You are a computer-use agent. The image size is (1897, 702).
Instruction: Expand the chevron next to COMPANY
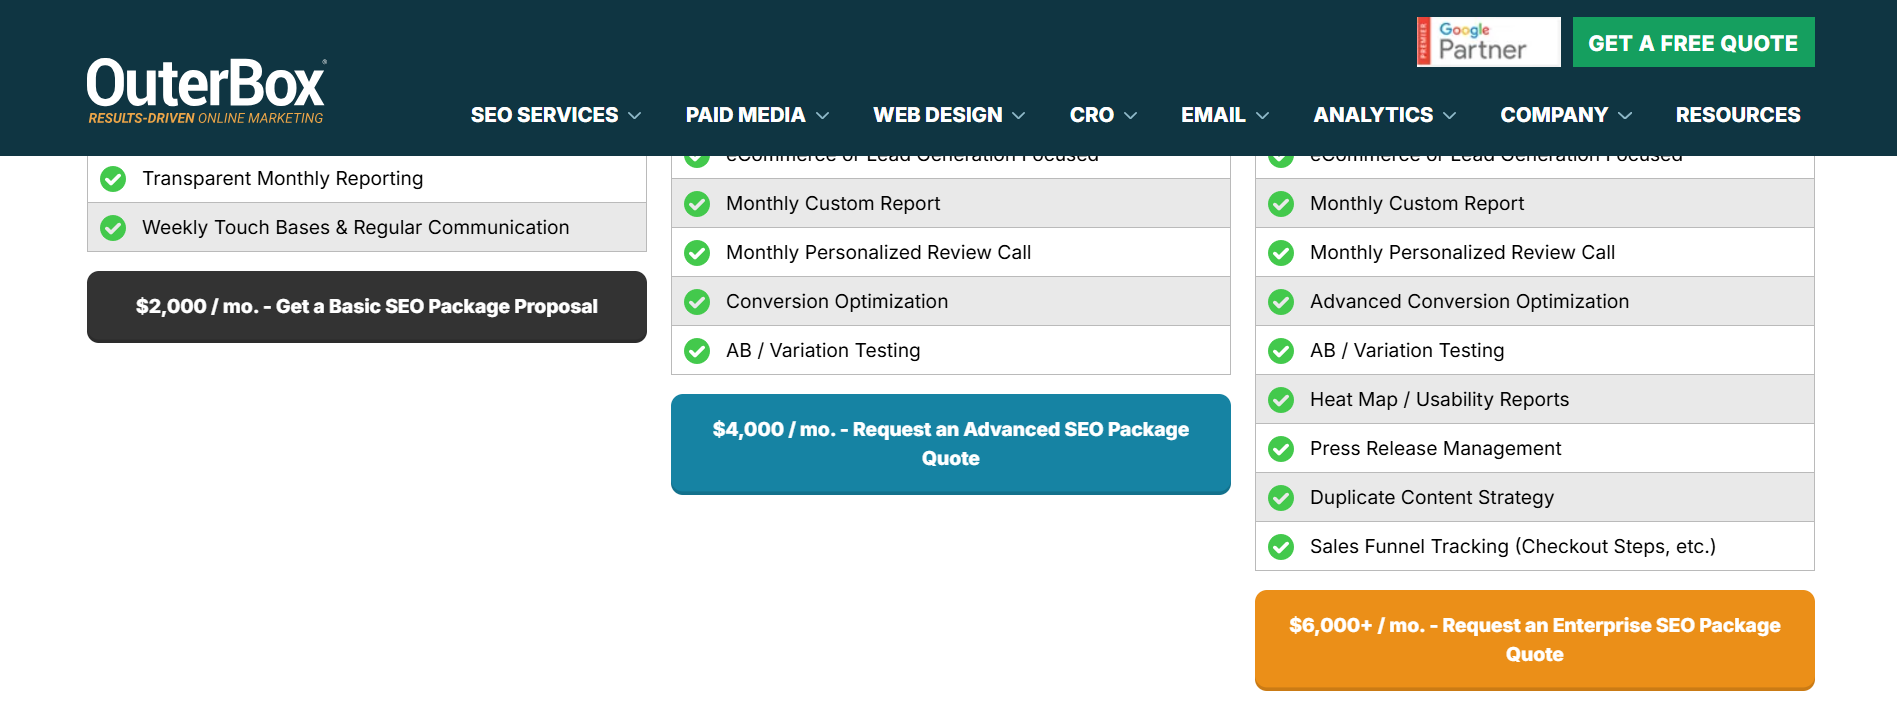[x=1625, y=116]
